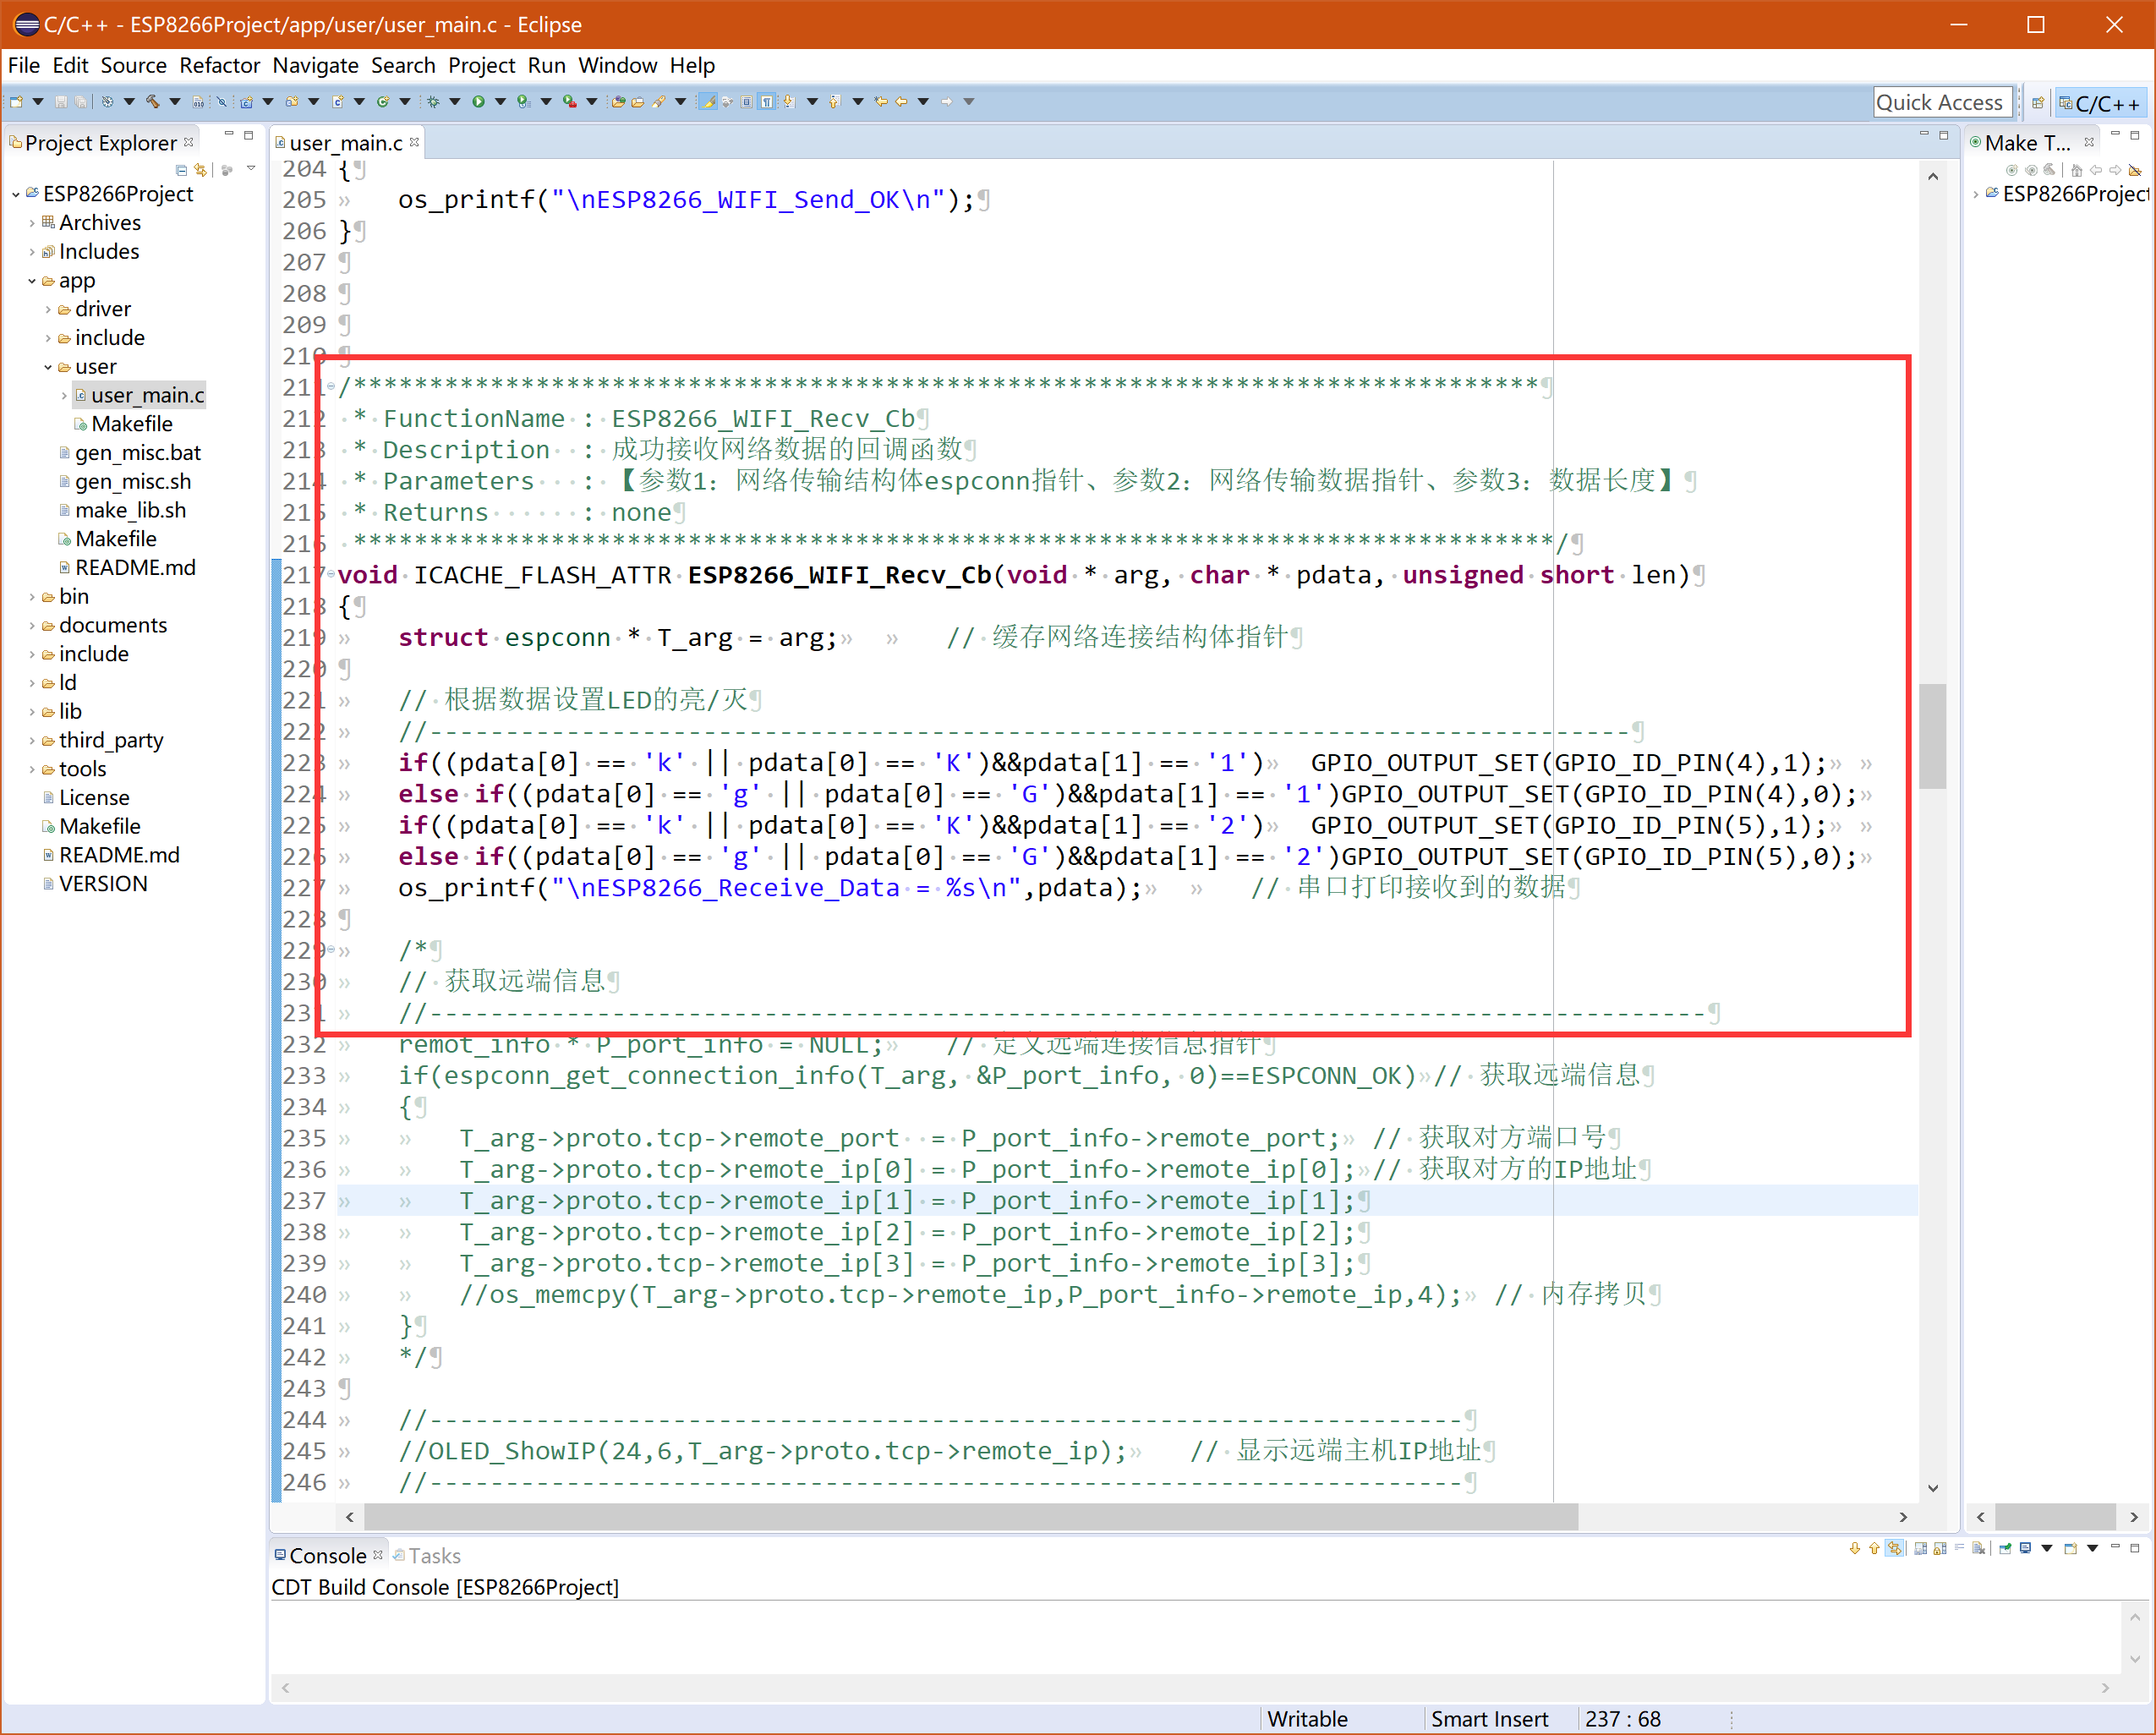Open dropdown arrow next to Run button
Image resolution: width=2156 pixels, height=1735 pixels.
click(500, 101)
